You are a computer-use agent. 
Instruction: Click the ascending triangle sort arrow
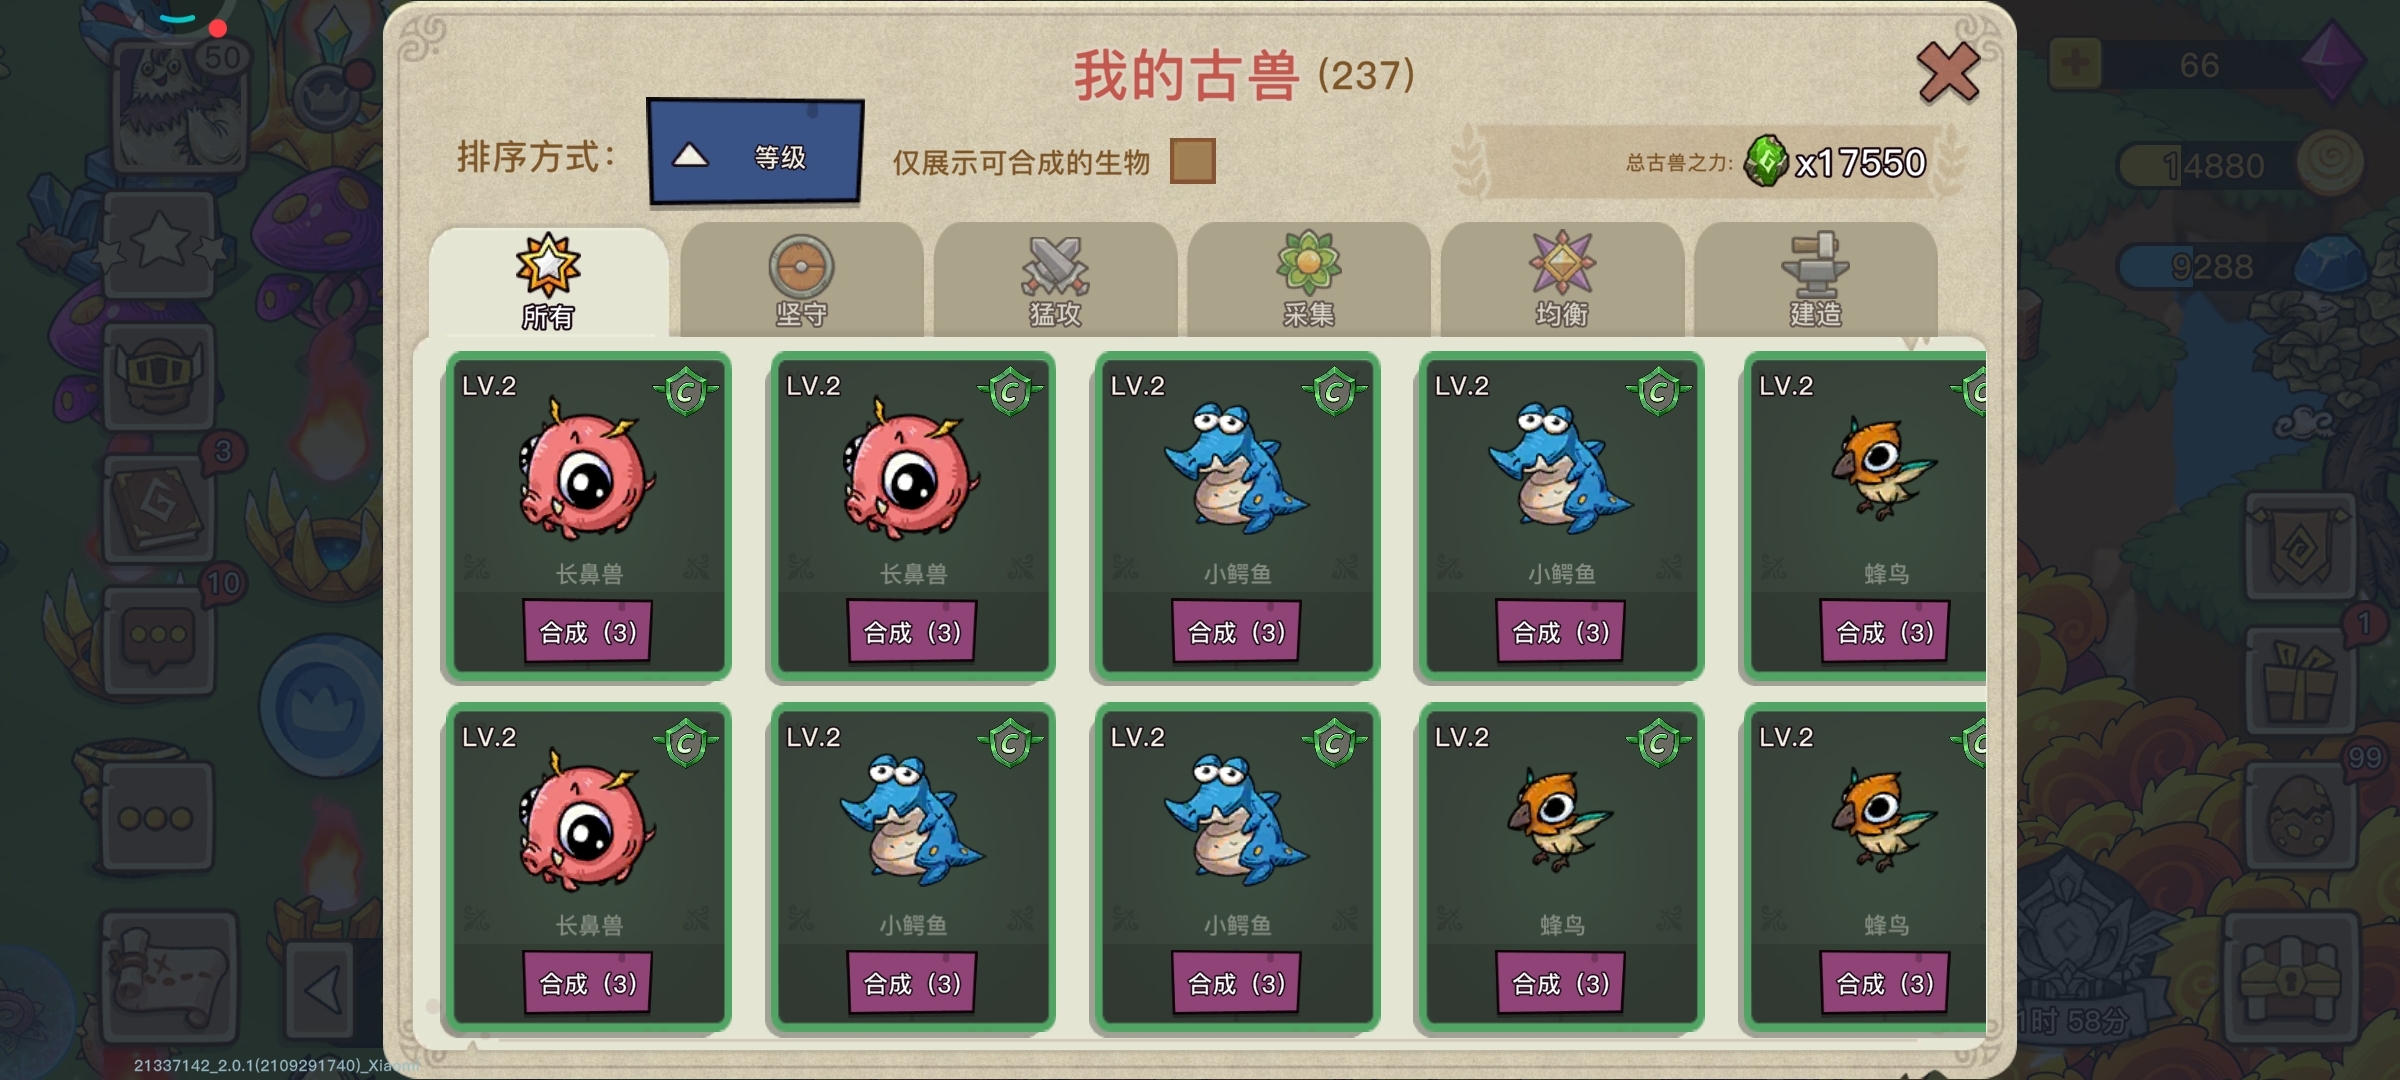[690, 156]
